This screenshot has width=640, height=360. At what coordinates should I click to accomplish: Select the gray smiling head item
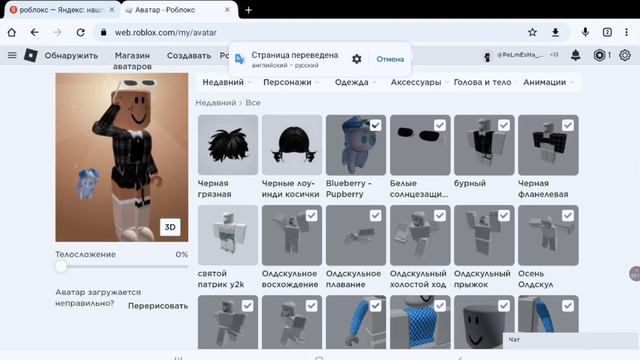[x=484, y=322]
